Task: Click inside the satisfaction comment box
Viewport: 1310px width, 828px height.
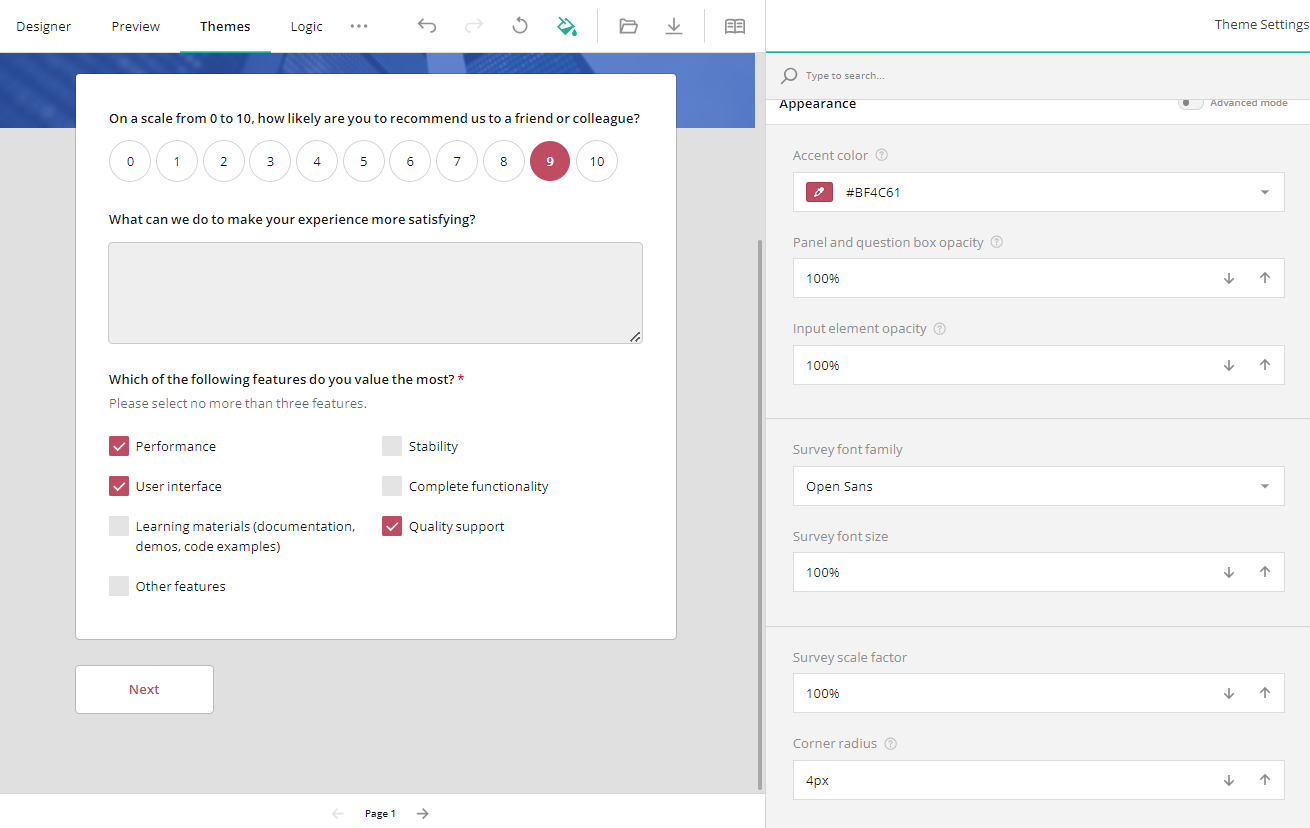Action: point(375,292)
